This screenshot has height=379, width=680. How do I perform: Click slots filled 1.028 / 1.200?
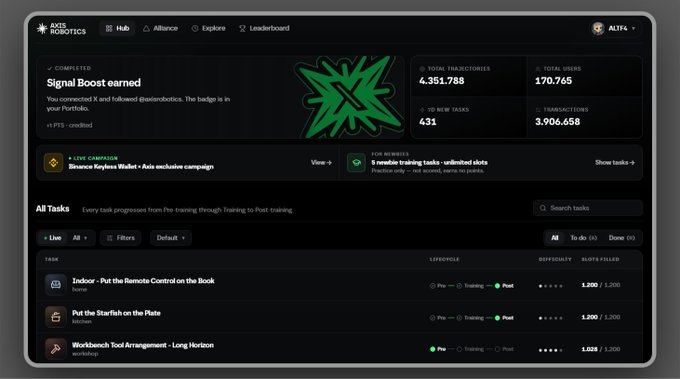pyautogui.click(x=601, y=349)
